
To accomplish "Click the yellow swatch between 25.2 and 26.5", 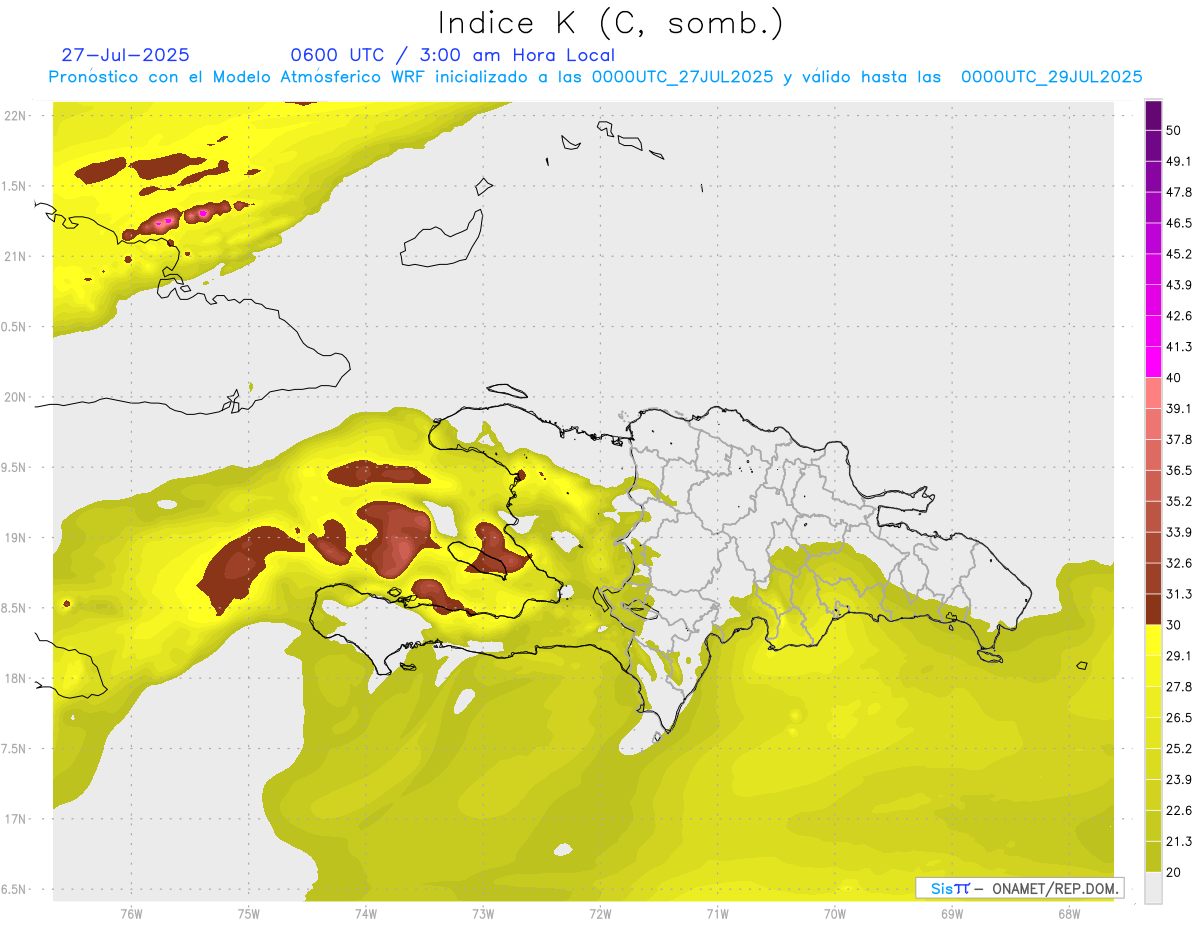I will coord(1154,733).
